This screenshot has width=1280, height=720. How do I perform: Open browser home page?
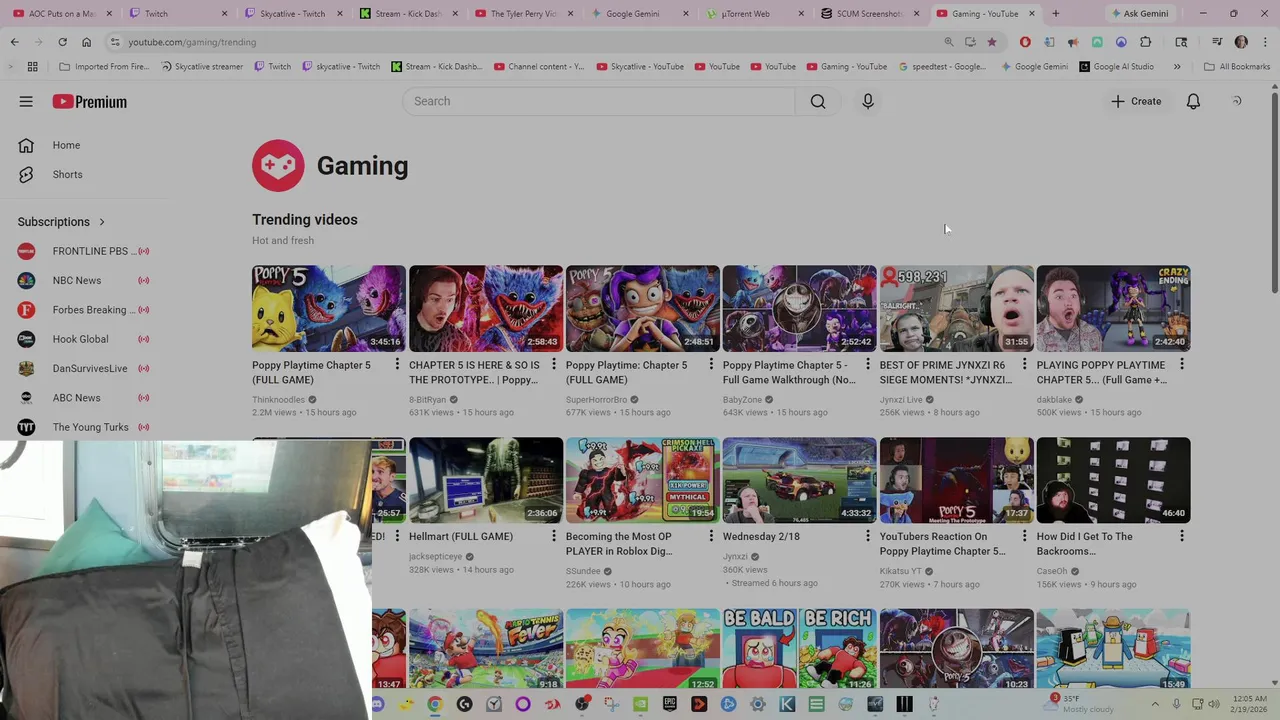[x=86, y=42]
